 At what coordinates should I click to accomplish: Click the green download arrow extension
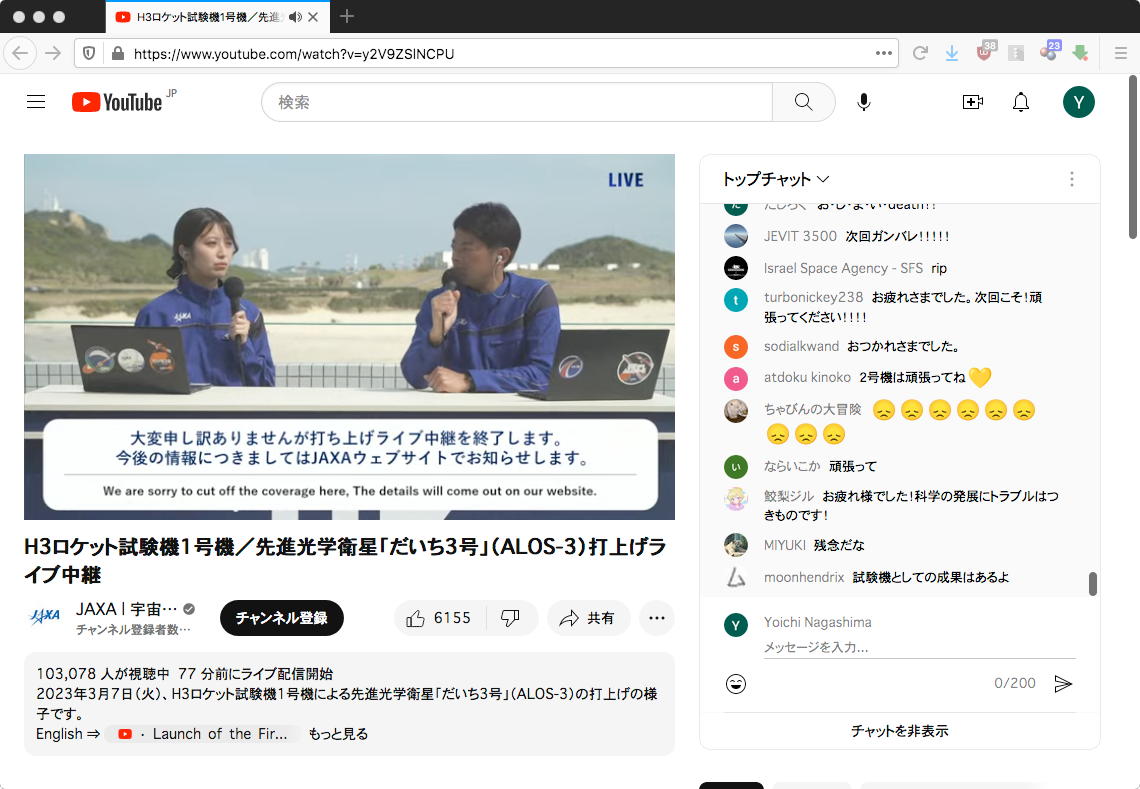click(1080, 53)
